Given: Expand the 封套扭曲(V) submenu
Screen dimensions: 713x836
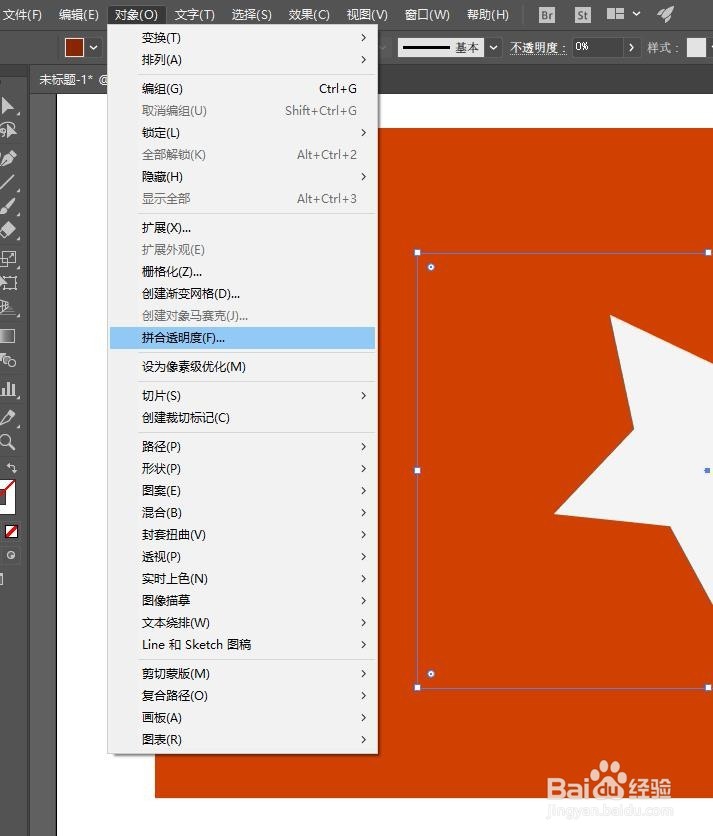Looking at the screenshot, I should (x=243, y=534).
